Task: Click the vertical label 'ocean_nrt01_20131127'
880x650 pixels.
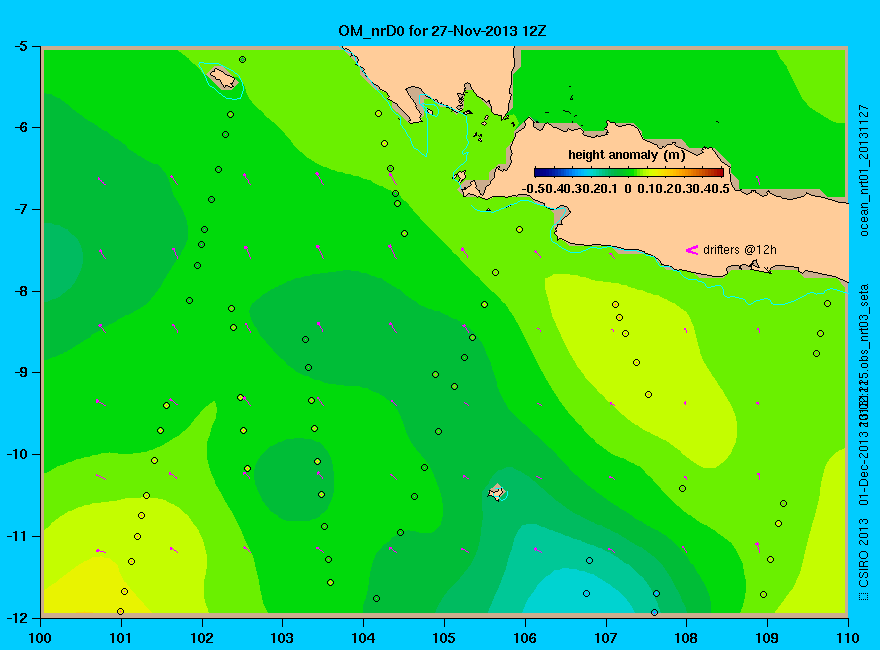Action: (x=864, y=171)
